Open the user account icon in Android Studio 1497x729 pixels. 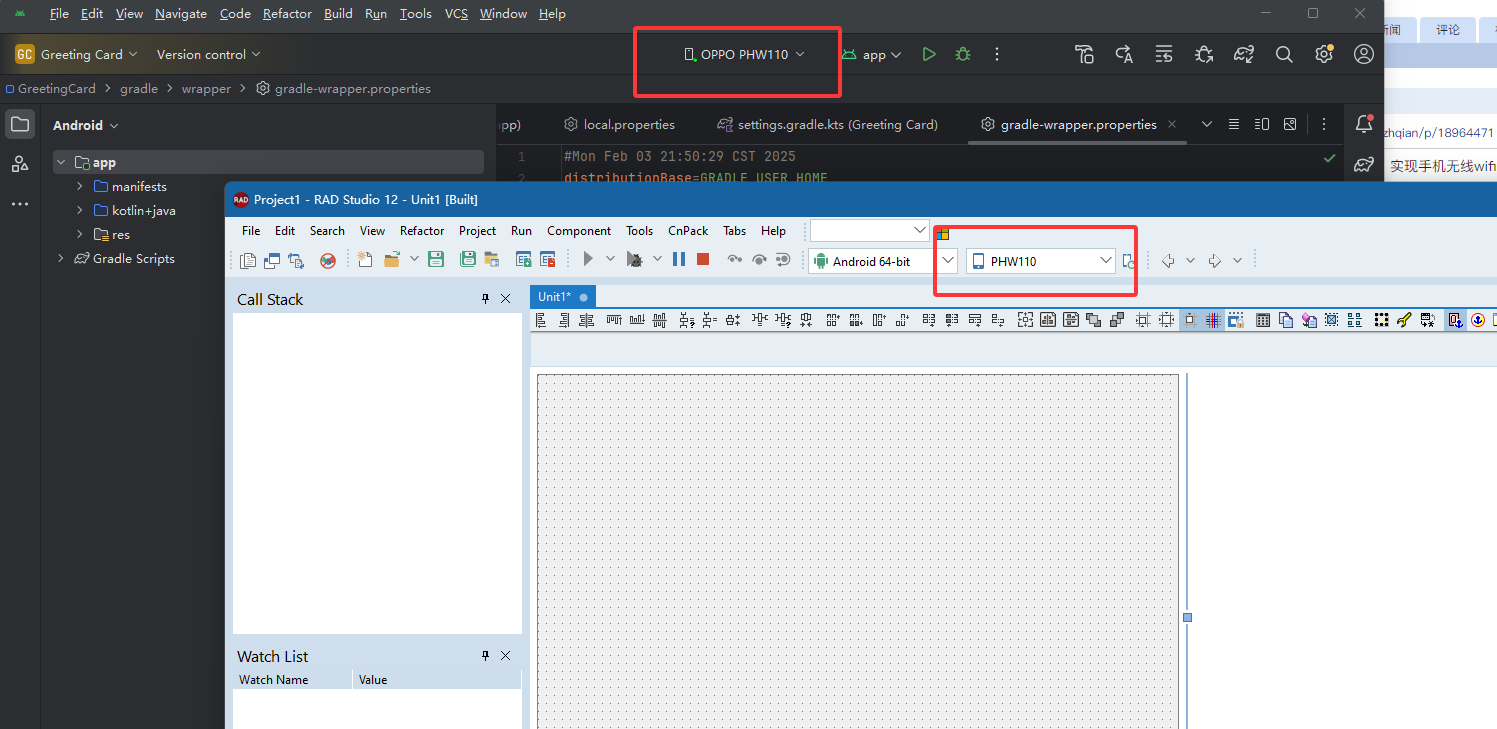1364,55
